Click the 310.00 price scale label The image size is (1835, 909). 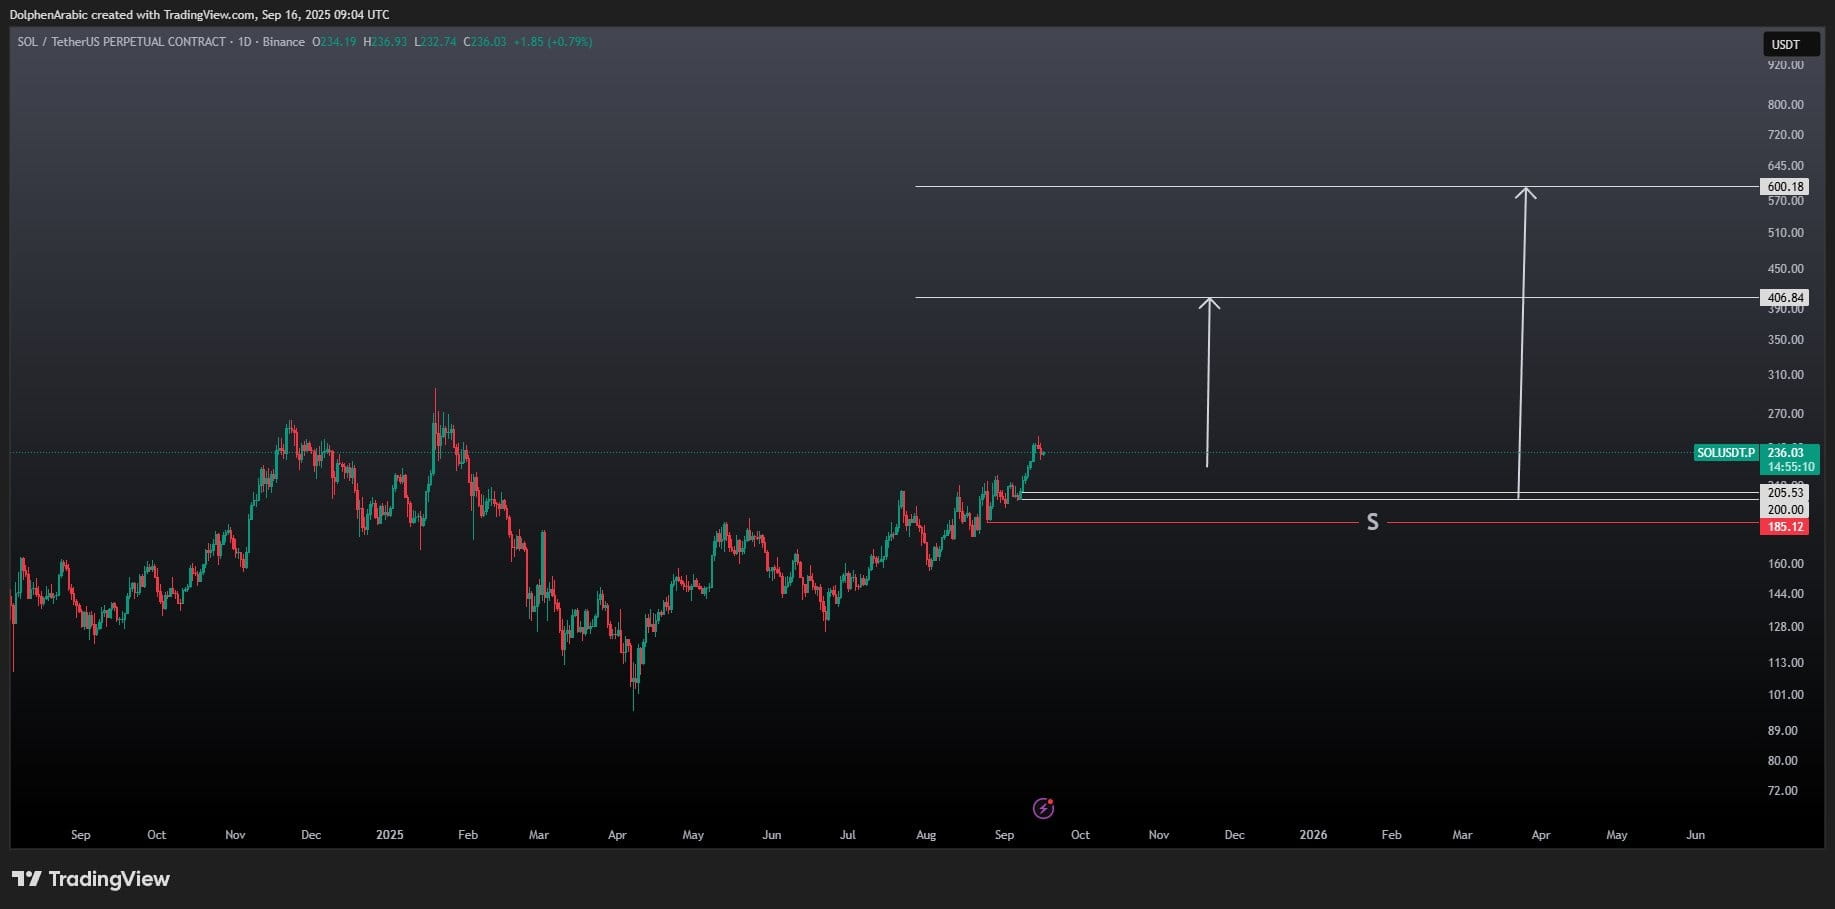[1786, 375]
